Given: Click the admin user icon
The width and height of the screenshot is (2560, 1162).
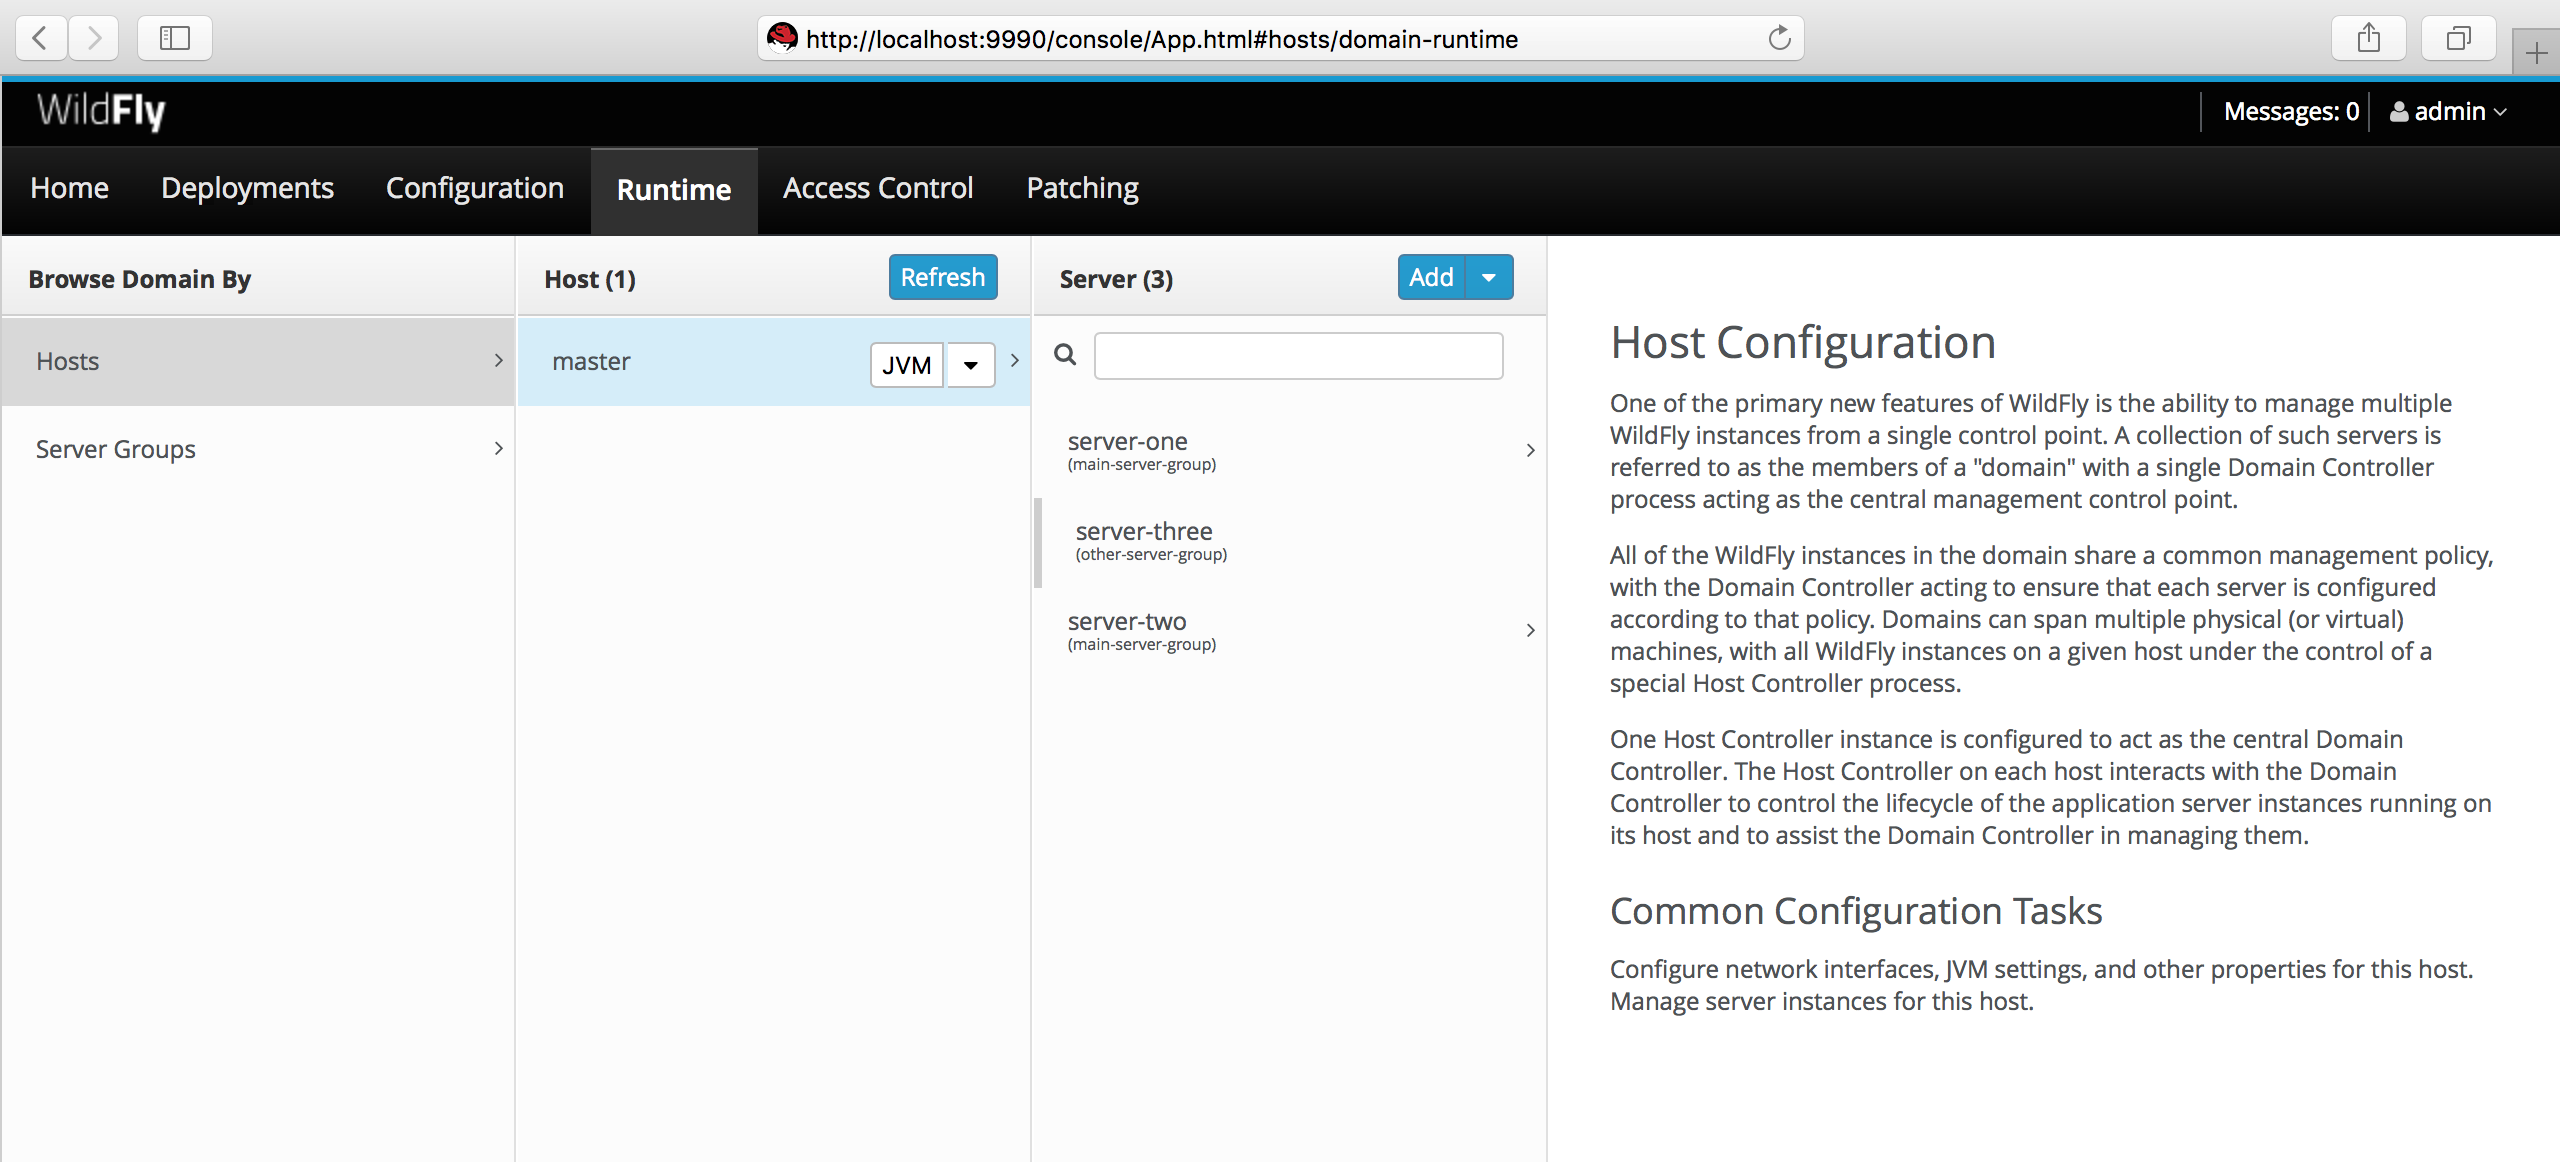Looking at the screenshot, I should point(2398,111).
